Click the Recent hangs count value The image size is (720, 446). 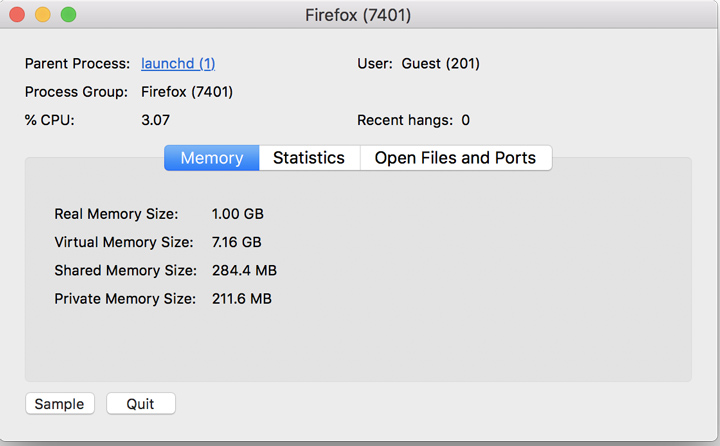pos(465,120)
